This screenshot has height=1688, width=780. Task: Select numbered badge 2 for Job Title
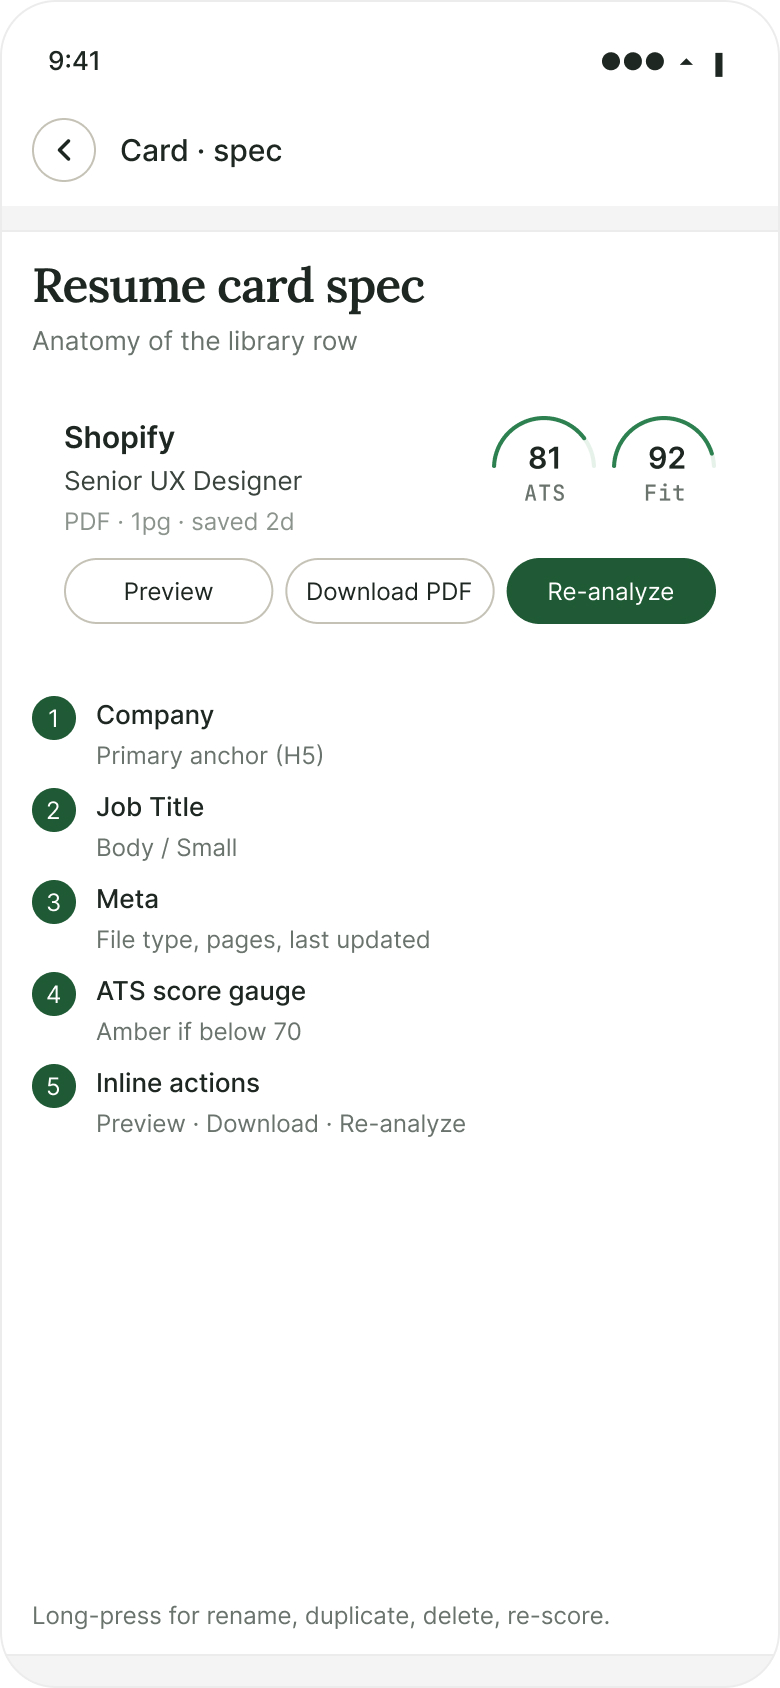pos(54,810)
